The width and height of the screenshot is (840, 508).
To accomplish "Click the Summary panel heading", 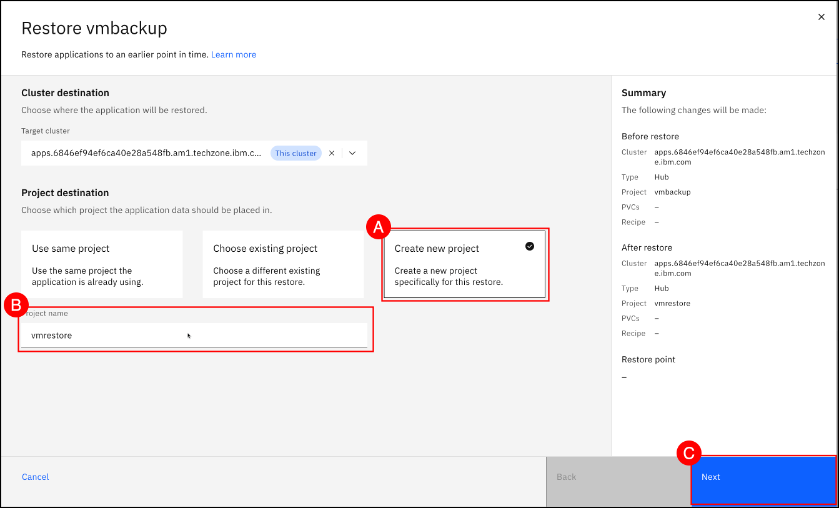I will (x=643, y=93).
